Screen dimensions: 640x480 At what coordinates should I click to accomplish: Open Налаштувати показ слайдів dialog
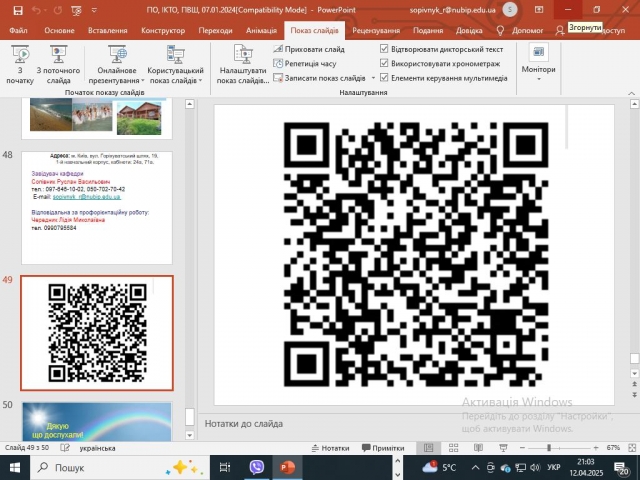[x=243, y=64]
